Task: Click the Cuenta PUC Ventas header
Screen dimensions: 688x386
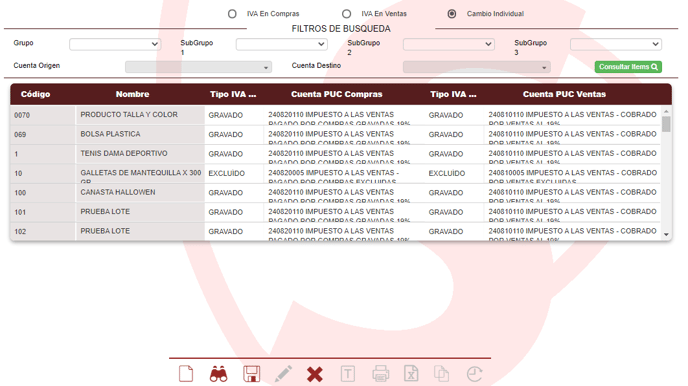Action: click(x=564, y=94)
